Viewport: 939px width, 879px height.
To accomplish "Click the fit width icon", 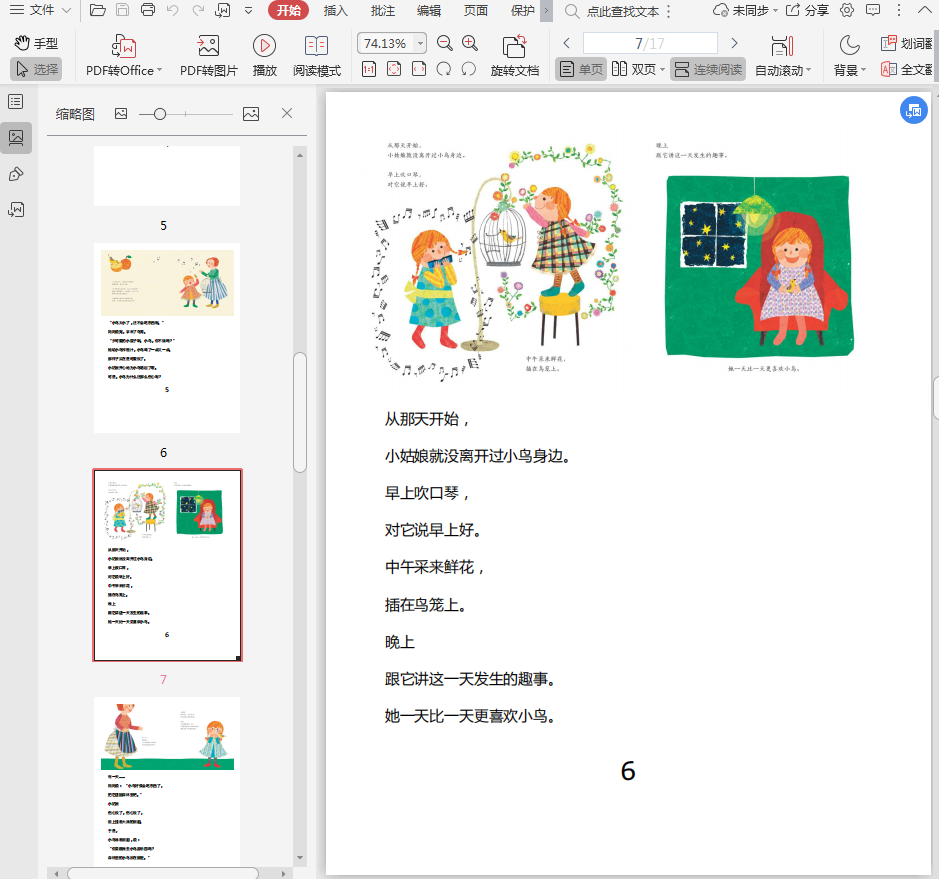I will [x=419, y=69].
